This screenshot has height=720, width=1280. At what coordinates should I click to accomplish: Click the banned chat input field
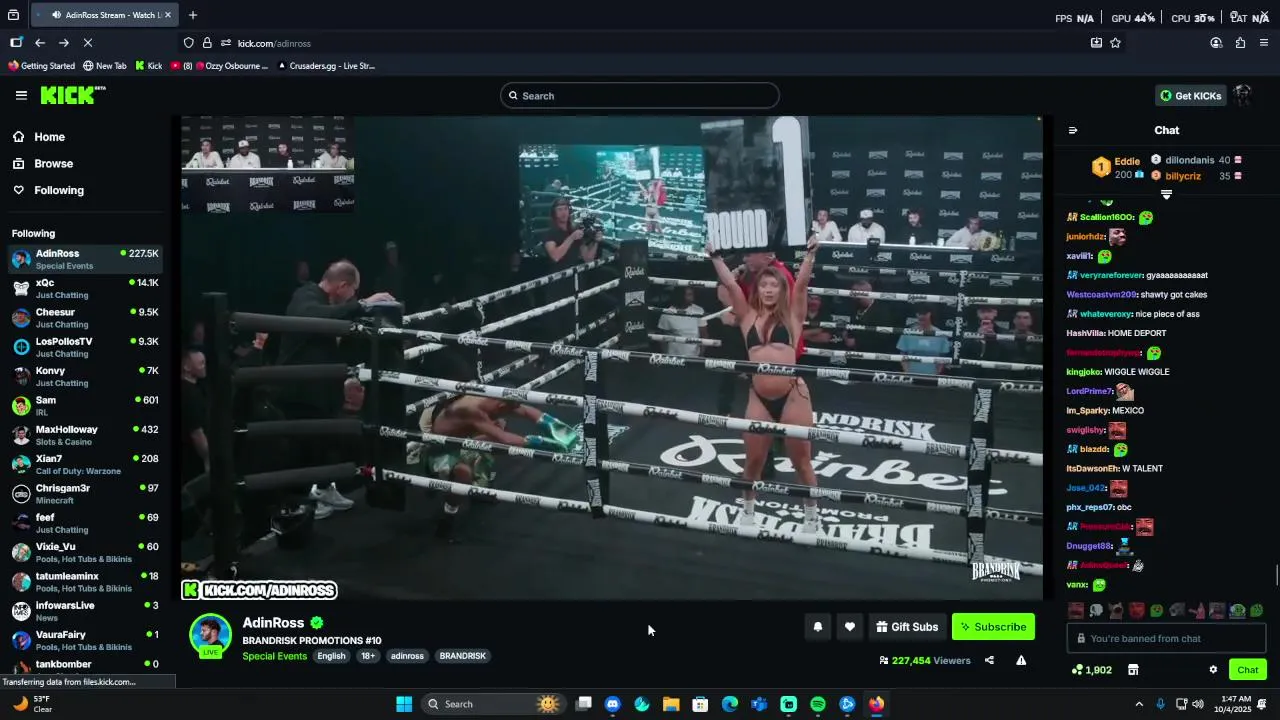click(1166, 638)
